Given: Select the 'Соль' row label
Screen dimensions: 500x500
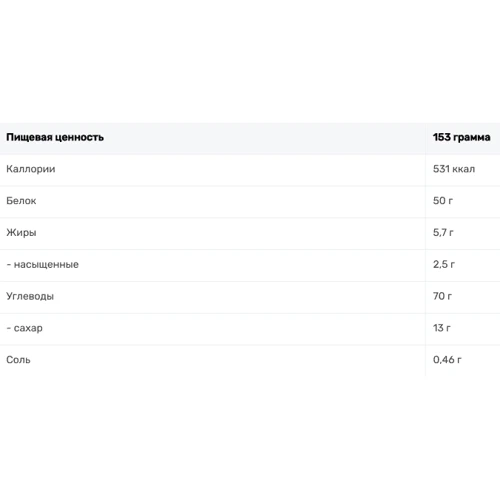Looking at the screenshot, I should click(18, 360).
